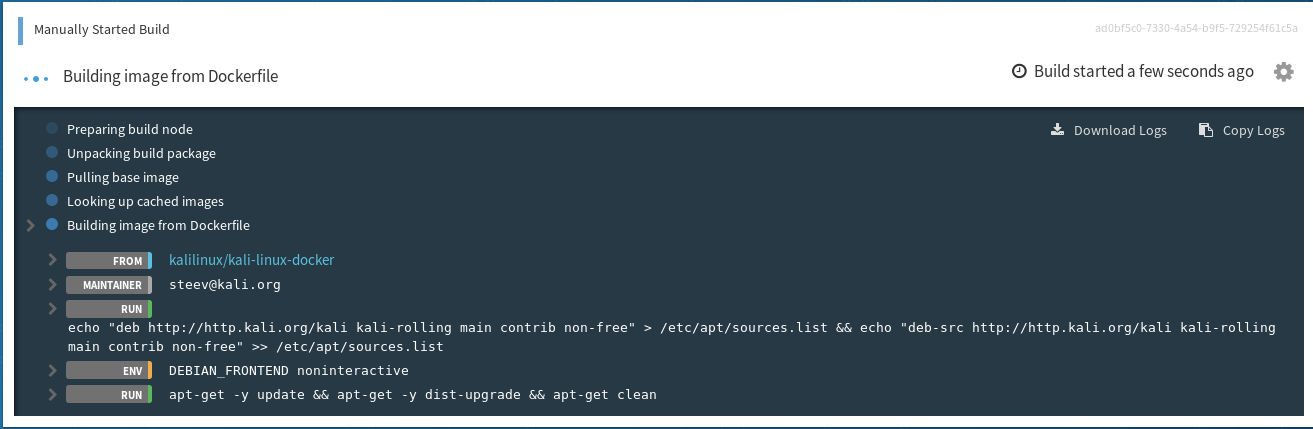
Task: Expand the RUN apt-get update step
Action: click(52, 395)
